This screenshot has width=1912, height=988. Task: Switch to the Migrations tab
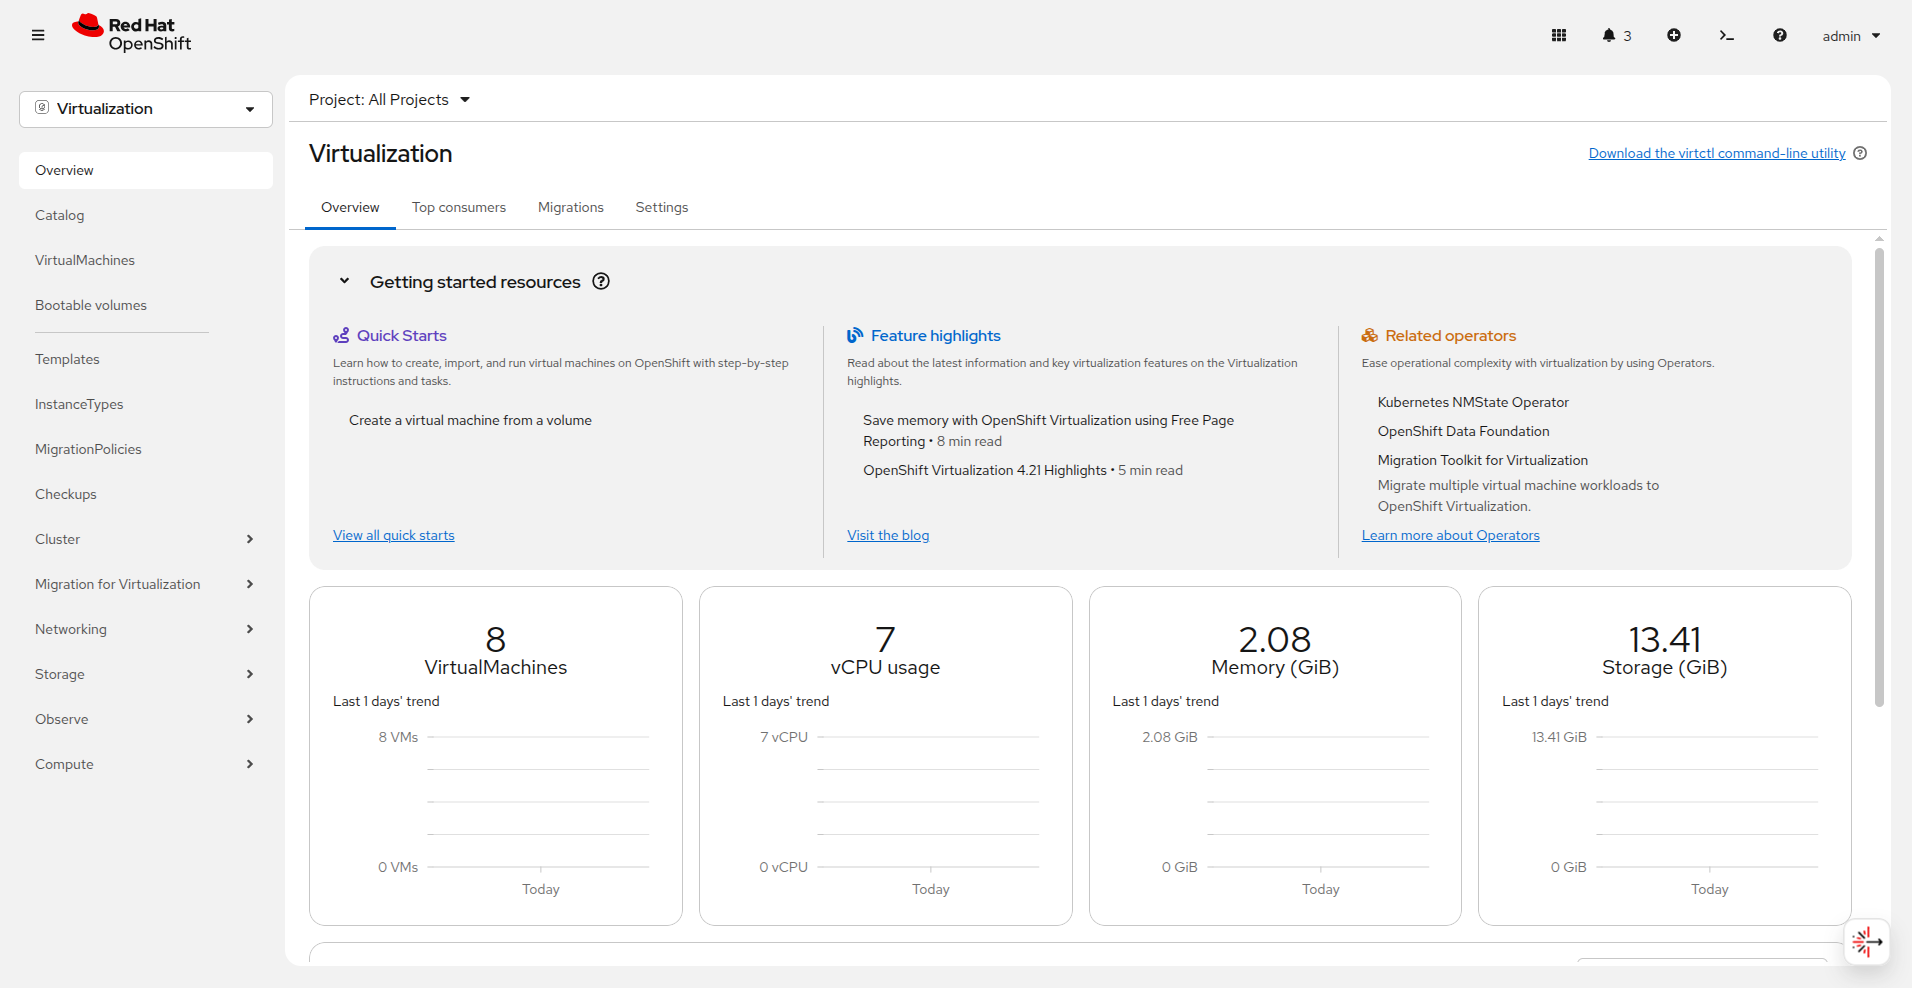click(571, 207)
